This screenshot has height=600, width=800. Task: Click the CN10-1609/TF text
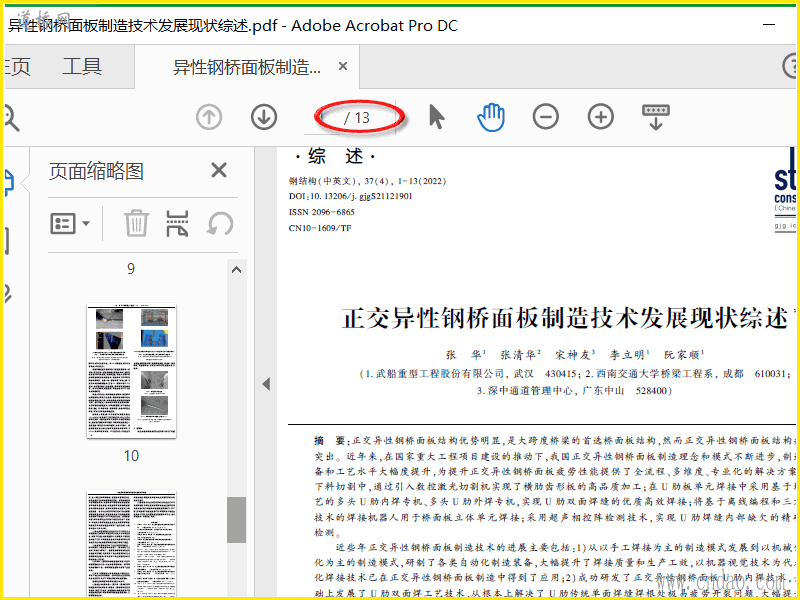(320, 228)
